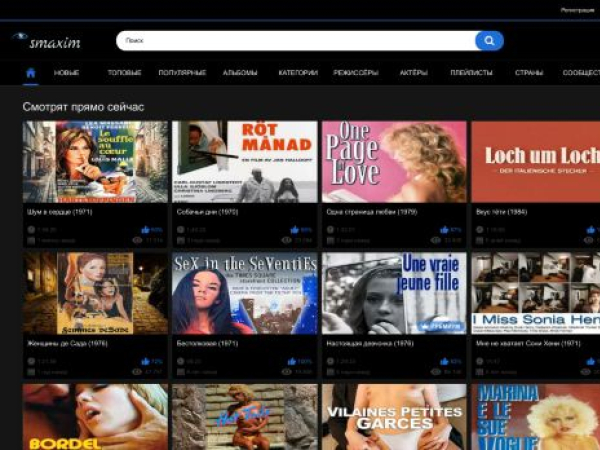The height and width of the screenshot is (450, 600).
Task: Select the Une vraie jeune fille thumbnail
Action: pyautogui.click(x=394, y=293)
